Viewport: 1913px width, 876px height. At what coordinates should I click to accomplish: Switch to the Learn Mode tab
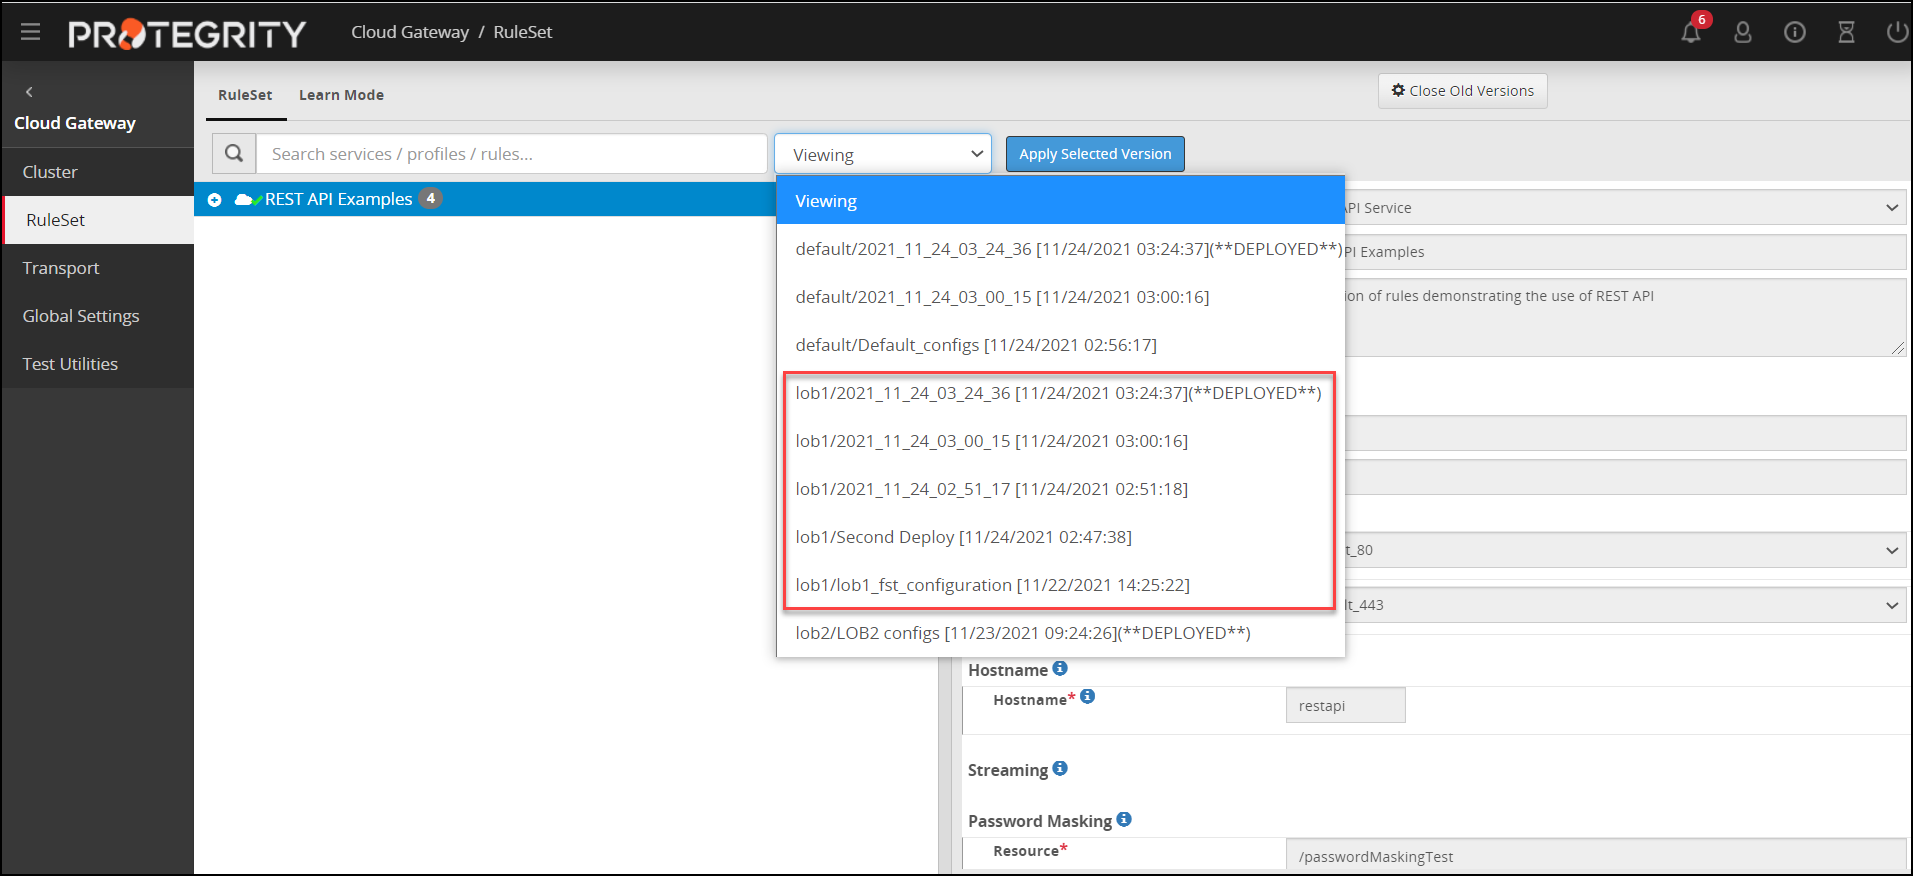[x=341, y=95]
